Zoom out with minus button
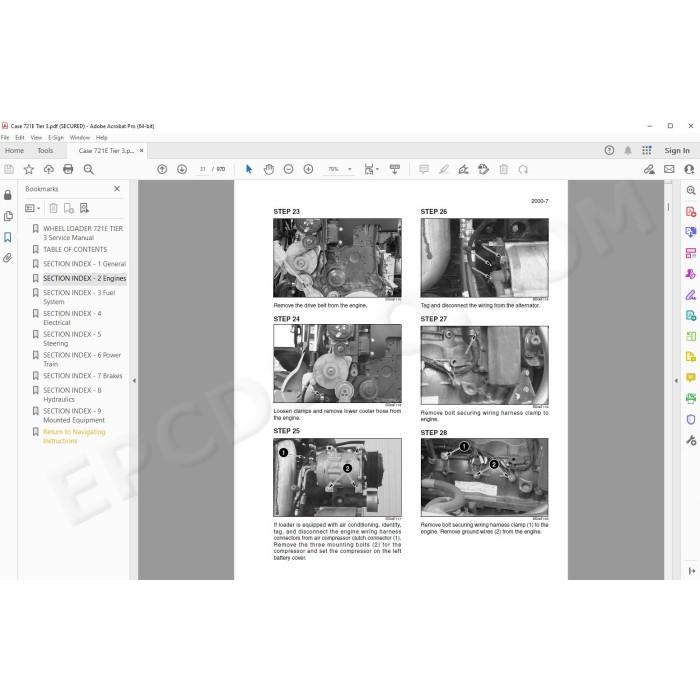Viewport: 700px width, 700px height. pyautogui.click(x=288, y=169)
